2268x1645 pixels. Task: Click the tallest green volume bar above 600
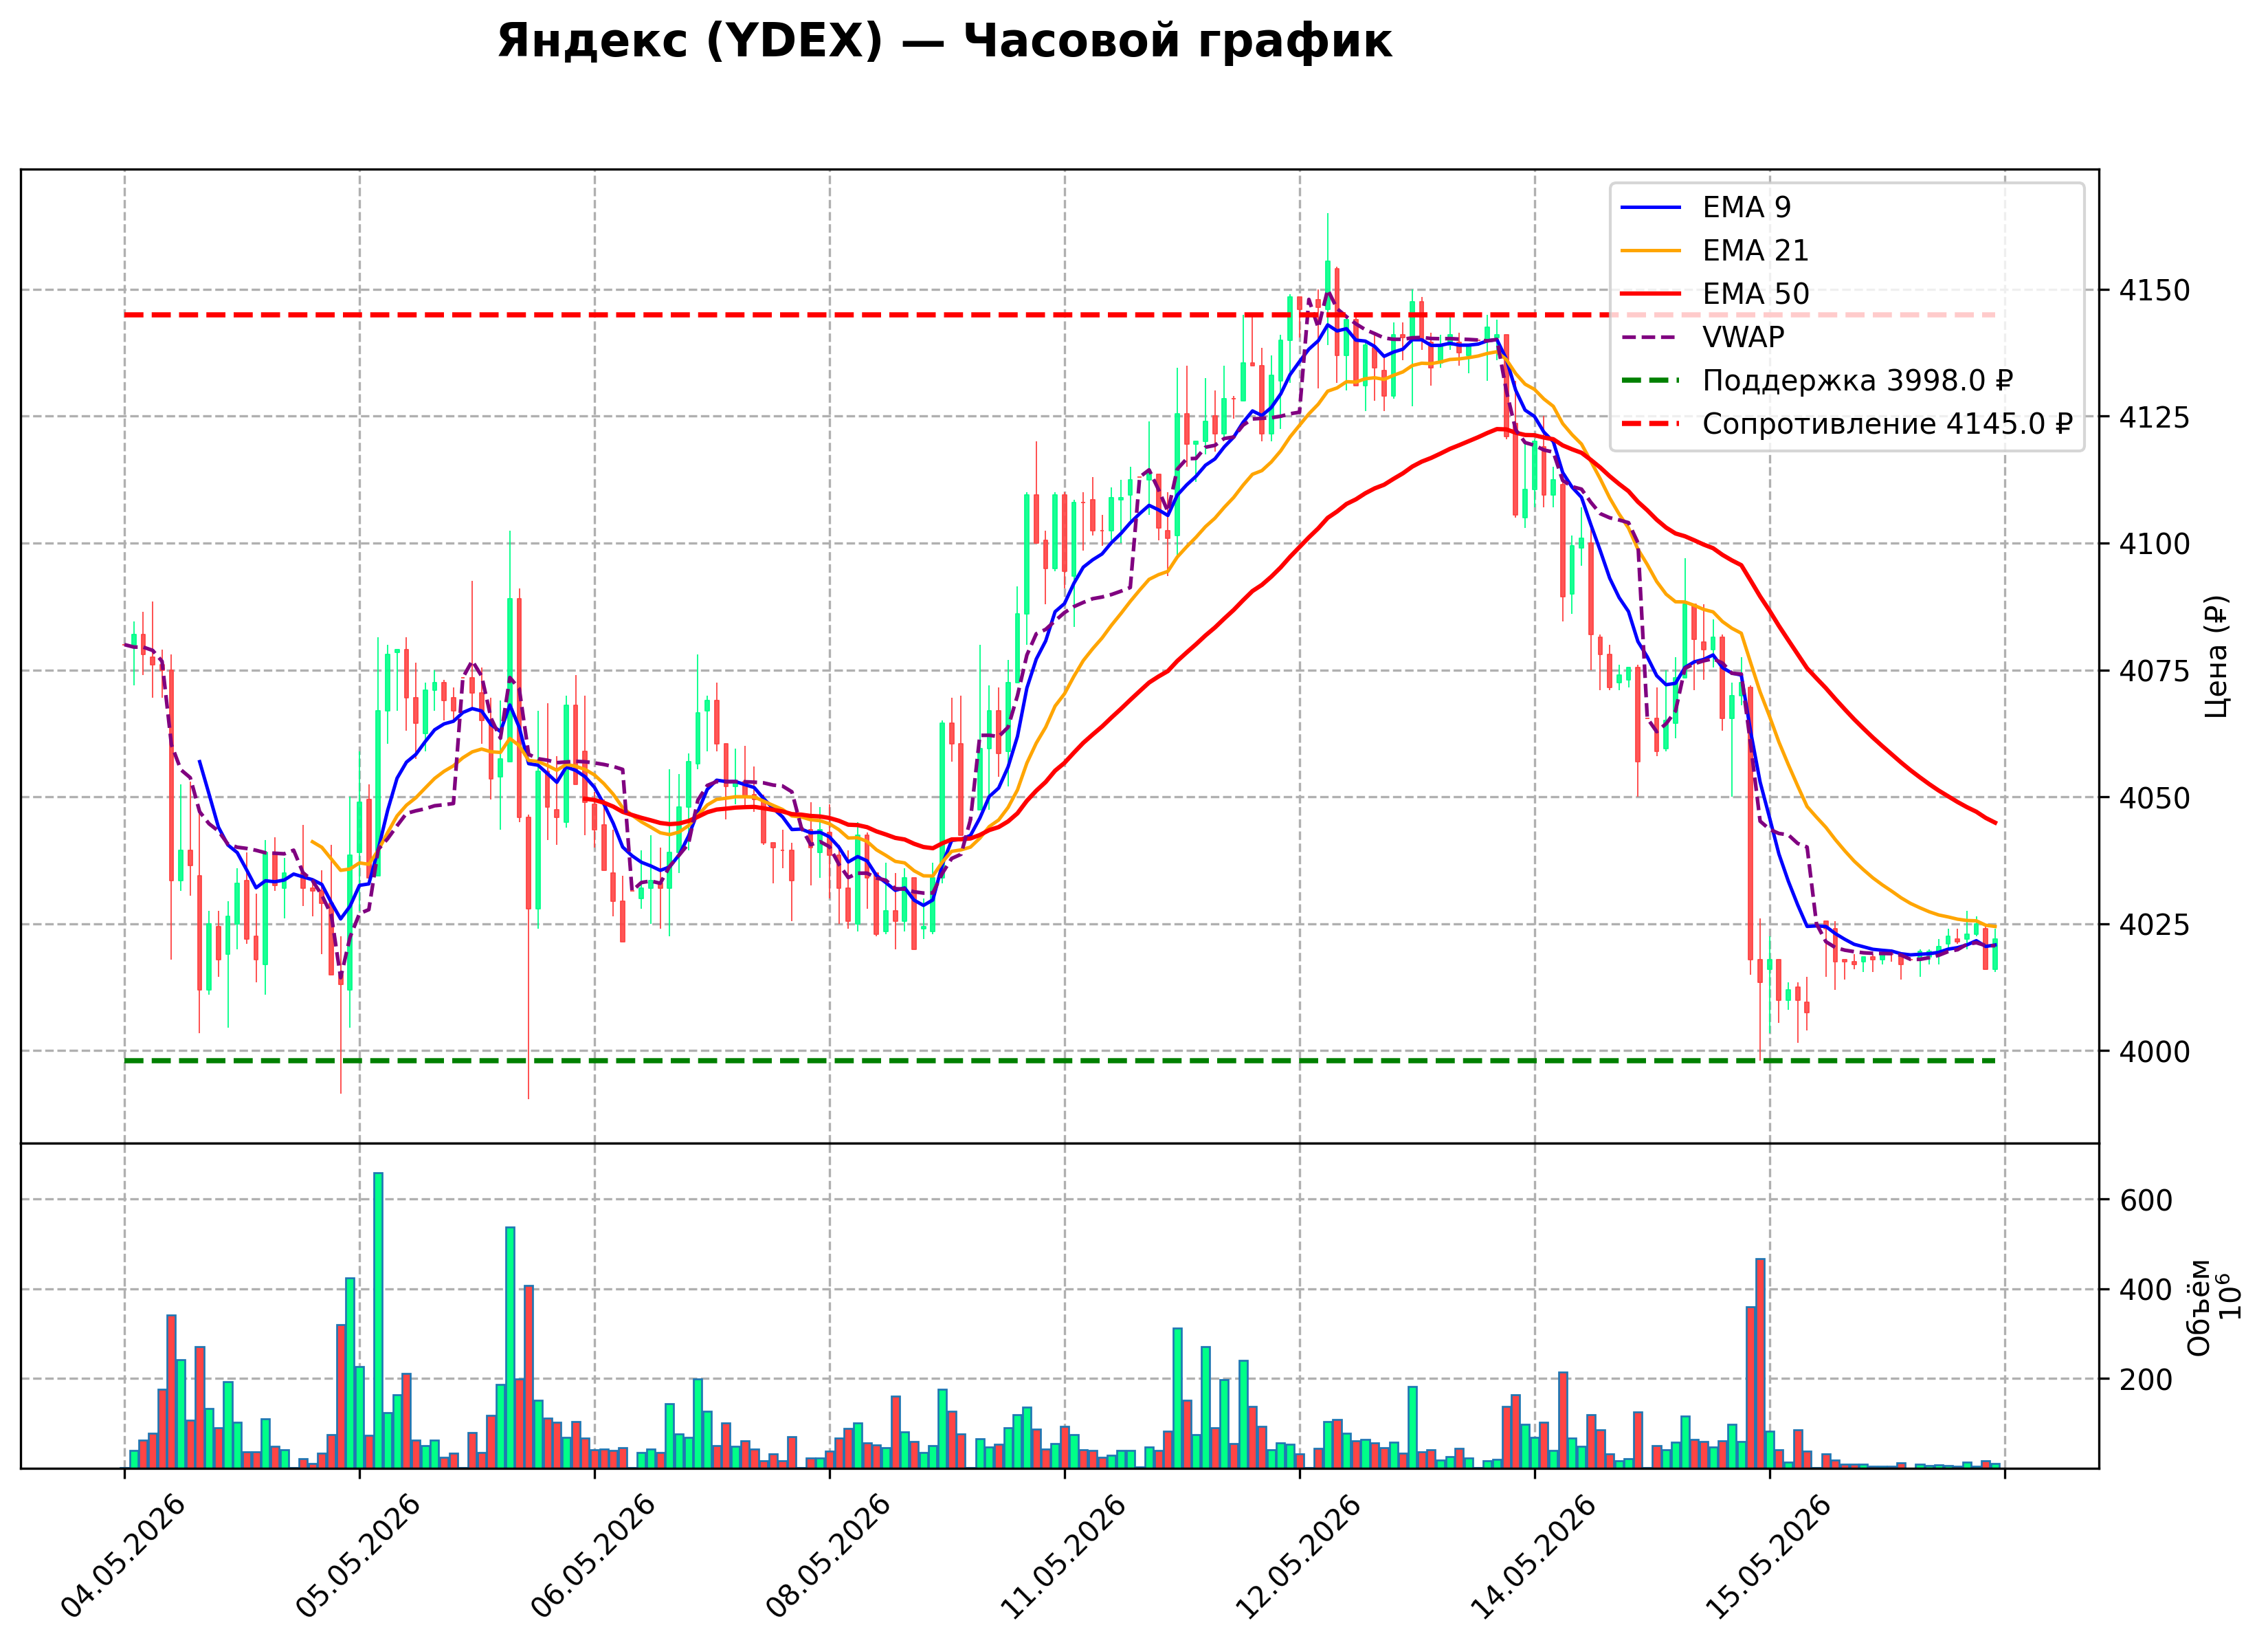point(378,1320)
